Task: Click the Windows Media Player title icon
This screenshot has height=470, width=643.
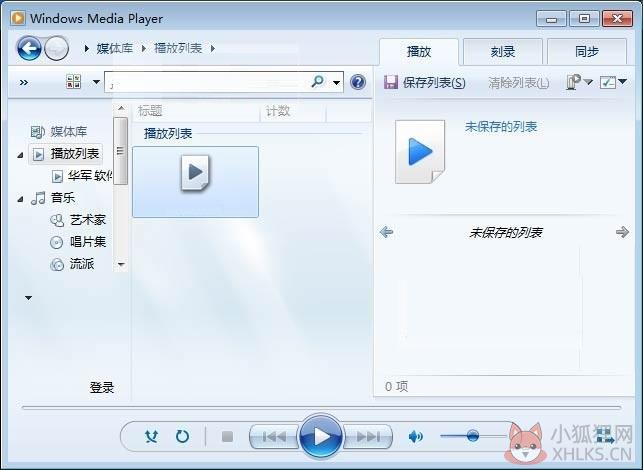Action: tap(18, 18)
